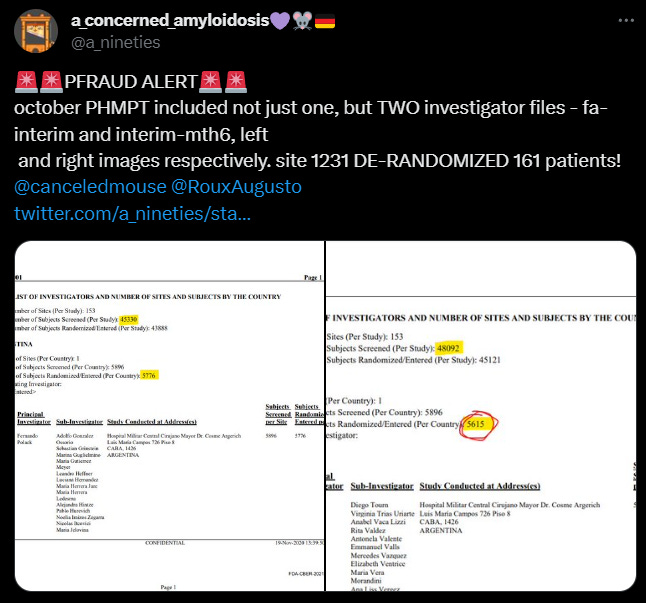Click the German flag emoji
This screenshot has width=646, height=603.
coord(325,21)
